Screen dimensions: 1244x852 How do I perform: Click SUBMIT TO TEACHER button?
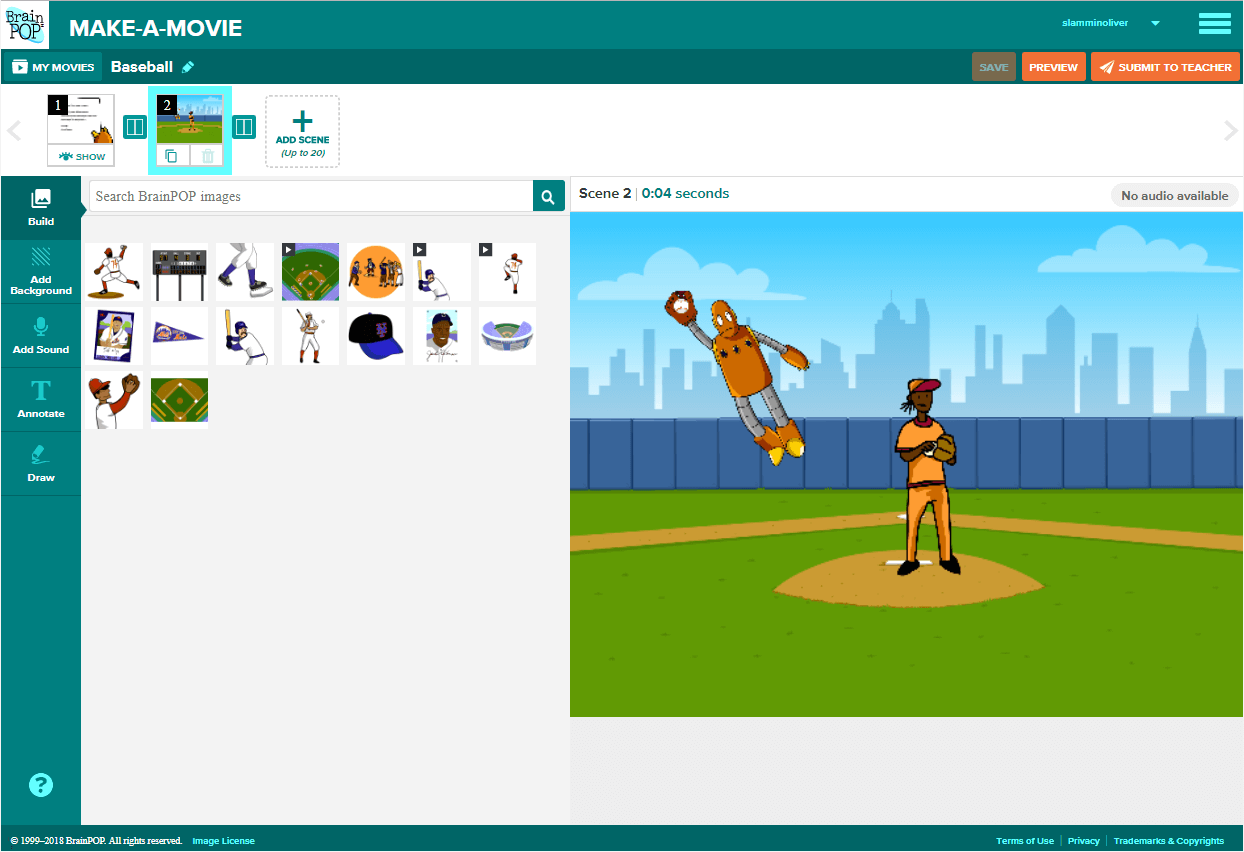(1165, 67)
